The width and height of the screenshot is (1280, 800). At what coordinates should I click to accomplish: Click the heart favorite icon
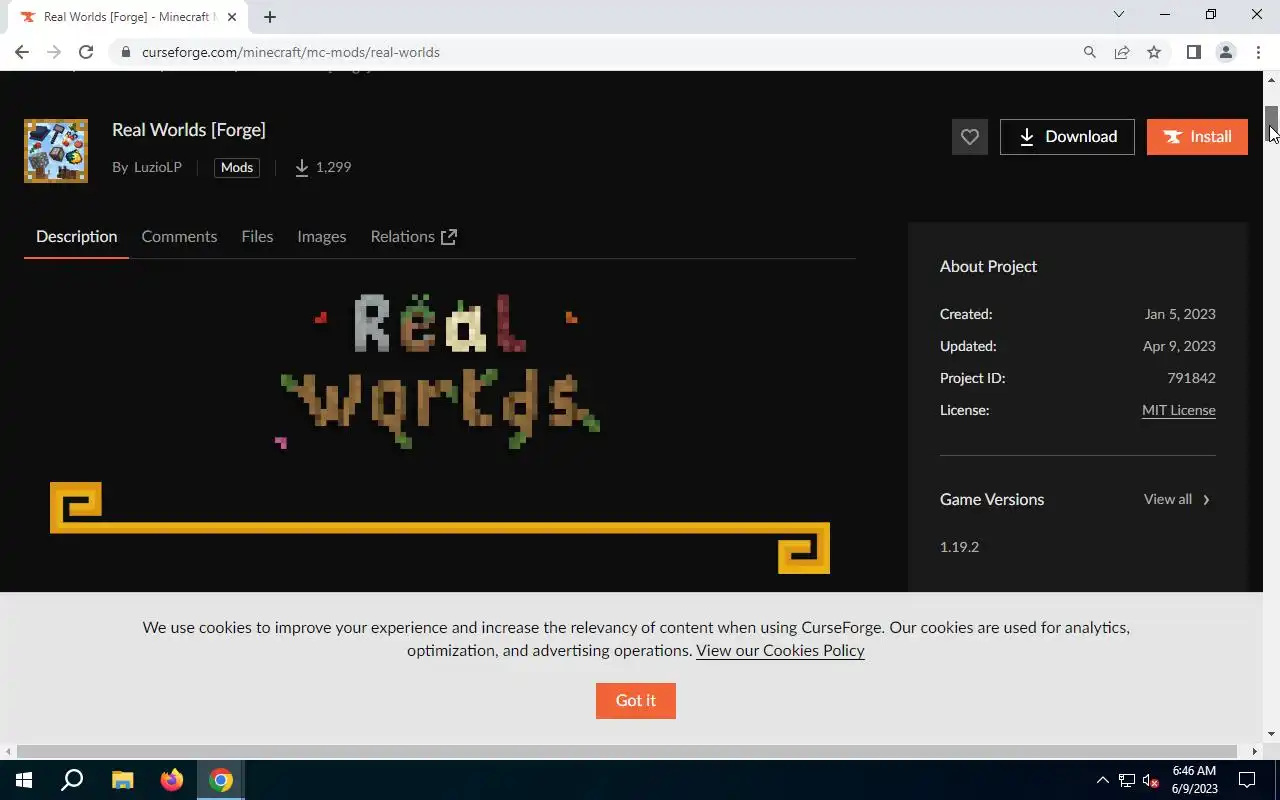tap(969, 137)
